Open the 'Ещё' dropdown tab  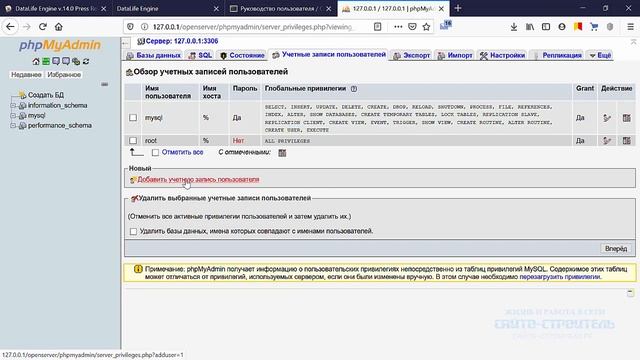click(x=600, y=55)
